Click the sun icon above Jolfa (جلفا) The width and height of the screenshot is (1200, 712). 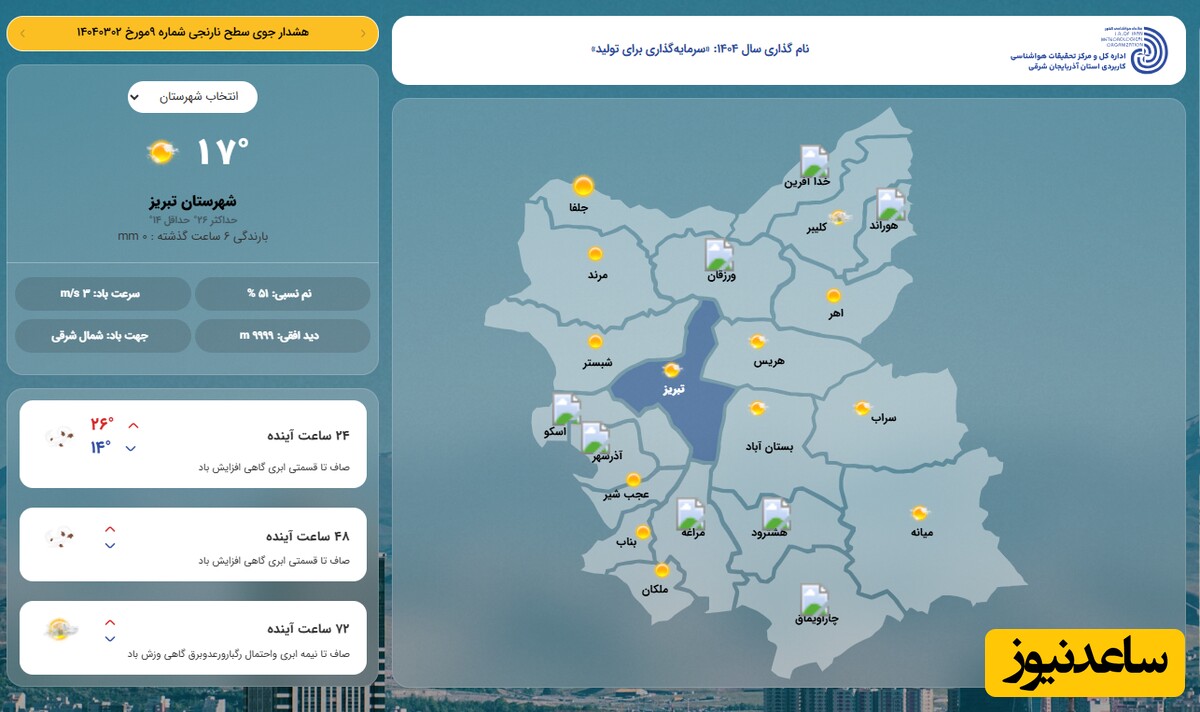(583, 186)
